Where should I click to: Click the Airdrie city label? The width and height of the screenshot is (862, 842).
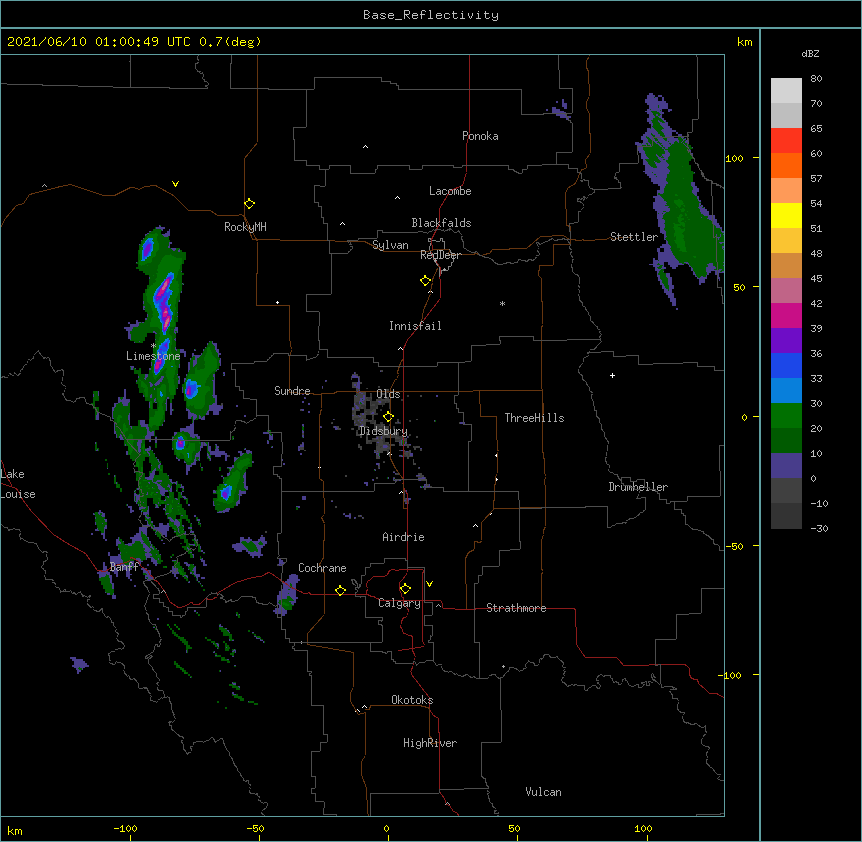(403, 537)
